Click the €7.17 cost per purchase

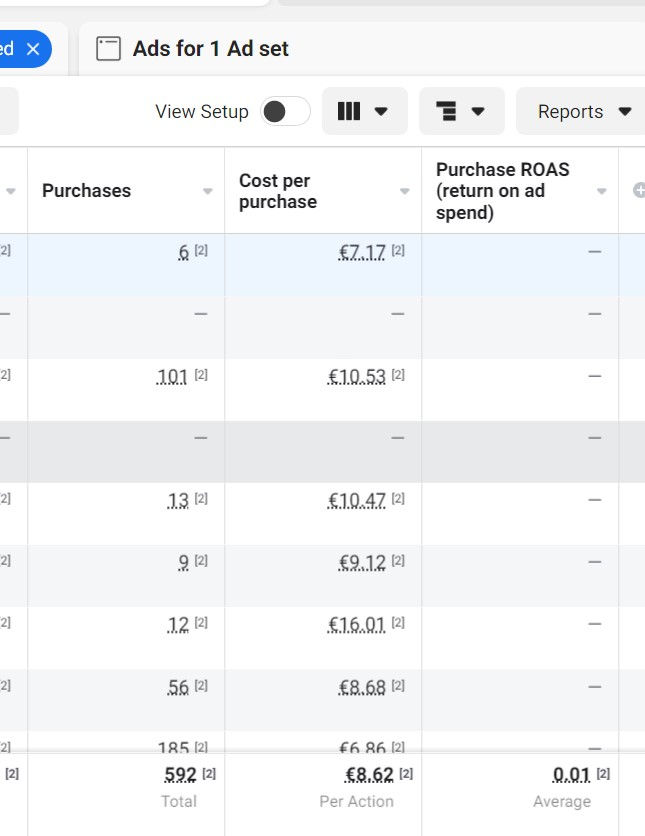(x=362, y=253)
